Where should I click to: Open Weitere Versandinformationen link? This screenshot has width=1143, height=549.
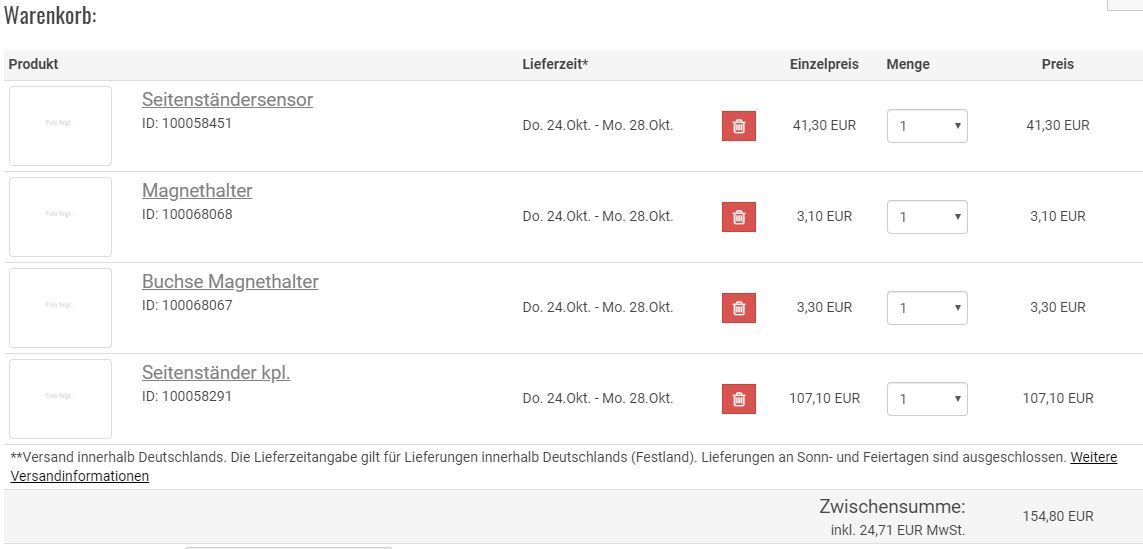pyautogui.click(x=1093, y=457)
